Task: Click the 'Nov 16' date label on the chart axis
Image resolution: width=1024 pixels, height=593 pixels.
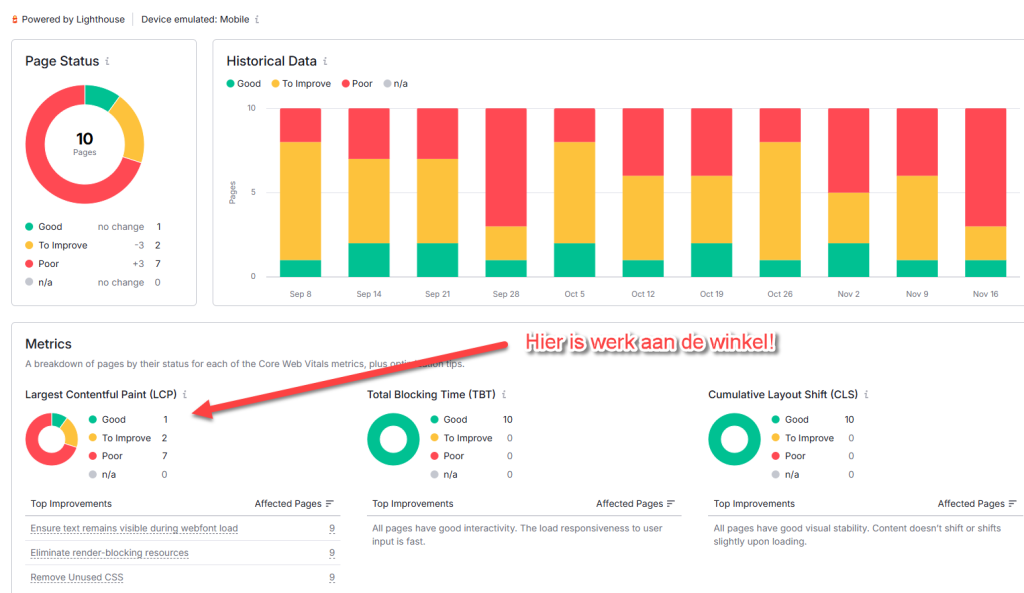Action: [985, 294]
